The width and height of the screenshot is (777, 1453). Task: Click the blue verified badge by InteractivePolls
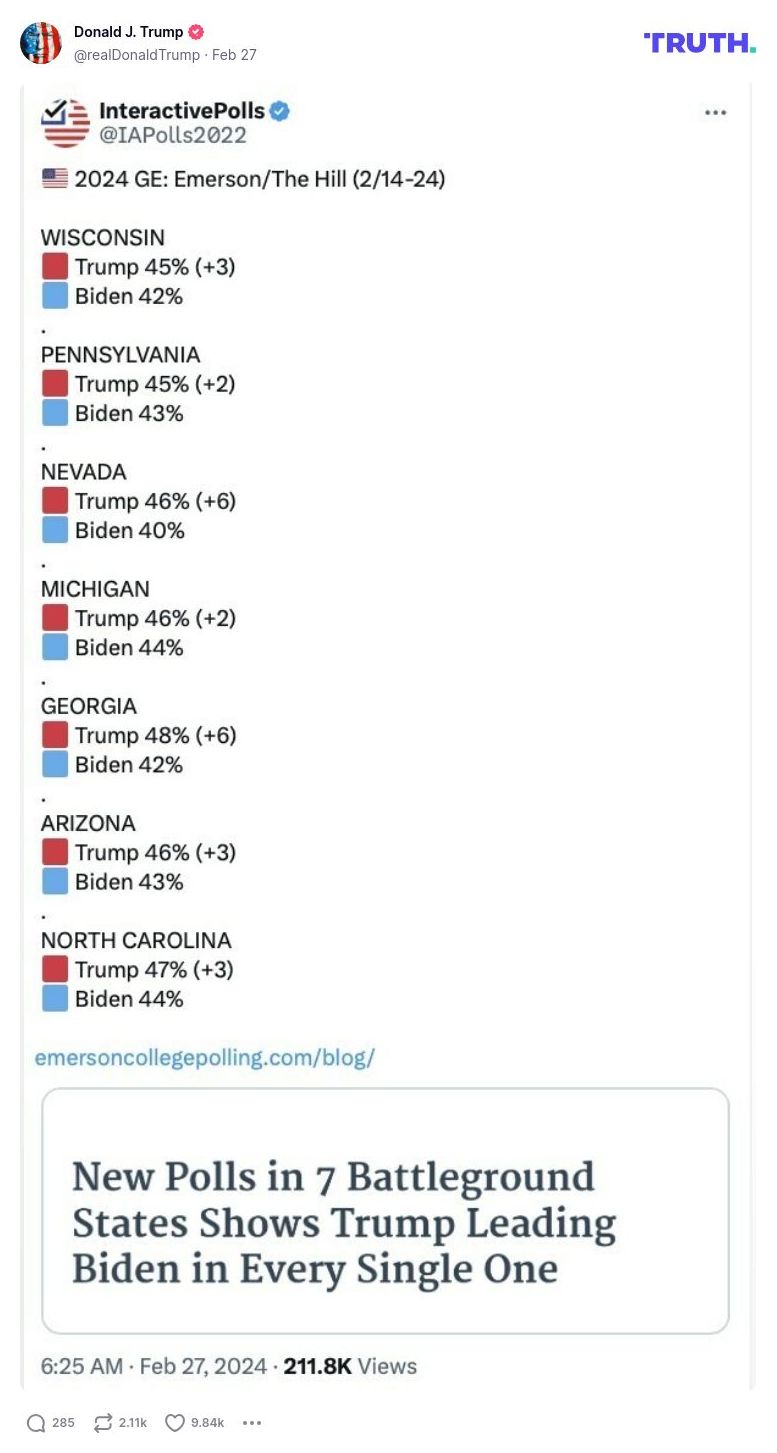280,111
